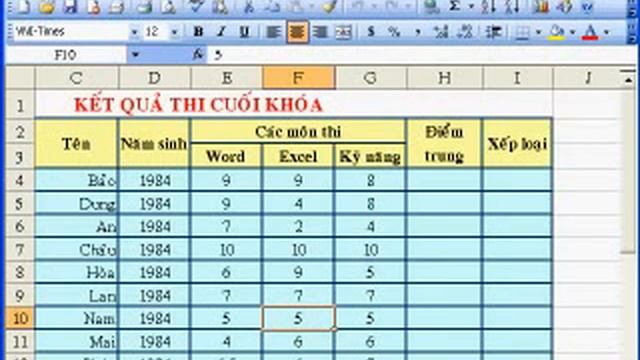
Task: Click the Format Painter brush icon
Action: click(329, 6)
